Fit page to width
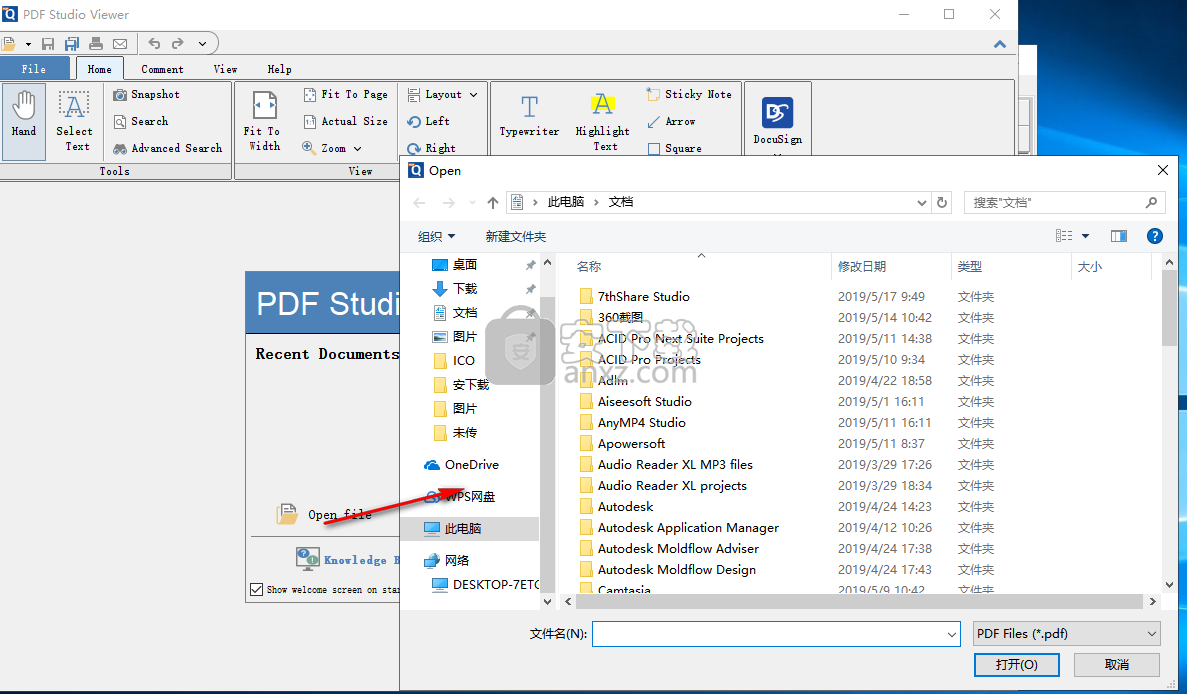1187x694 pixels. (264, 121)
